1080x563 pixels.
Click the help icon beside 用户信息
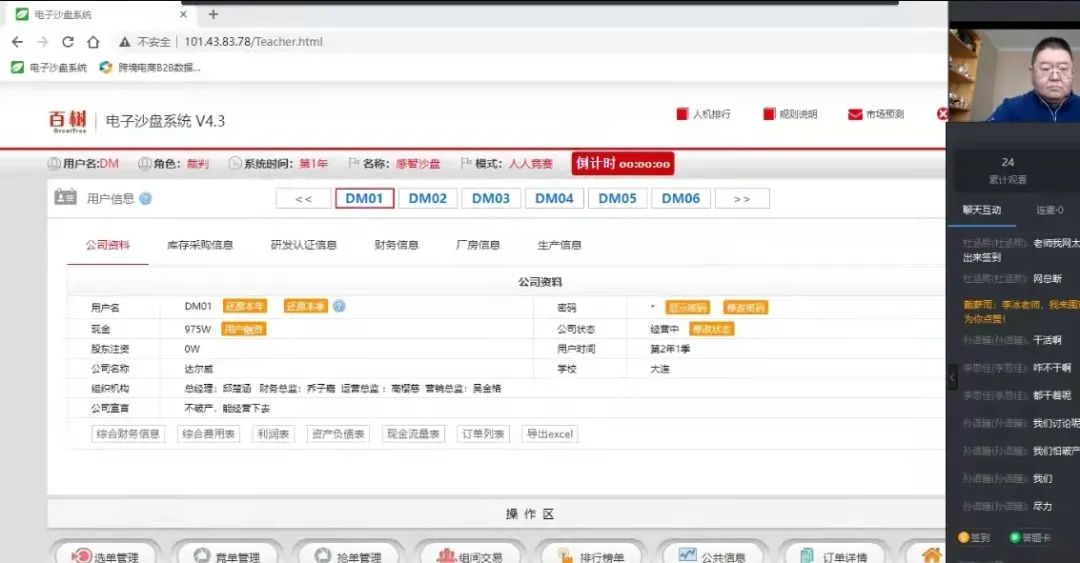point(146,199)
